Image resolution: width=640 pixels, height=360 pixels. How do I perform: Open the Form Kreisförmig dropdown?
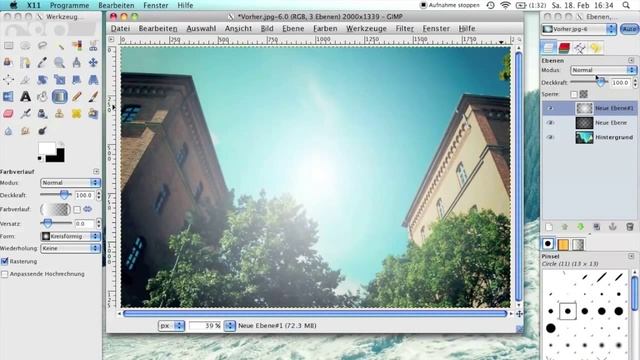point(70,236)
